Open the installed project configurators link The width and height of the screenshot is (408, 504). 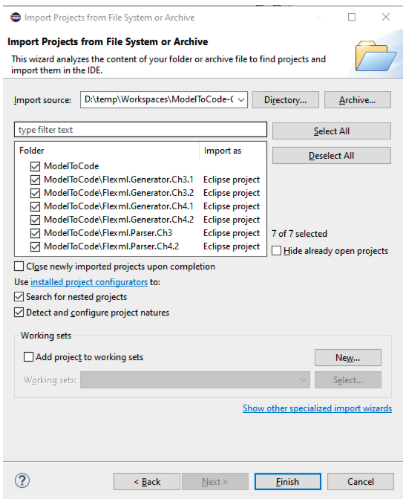click(89, 282)
